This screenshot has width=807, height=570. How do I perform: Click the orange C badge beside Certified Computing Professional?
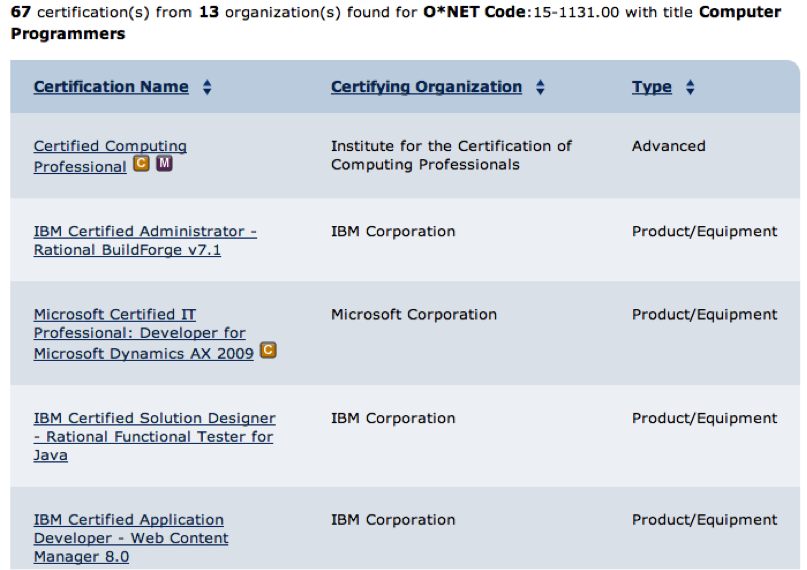coord(141,164)
